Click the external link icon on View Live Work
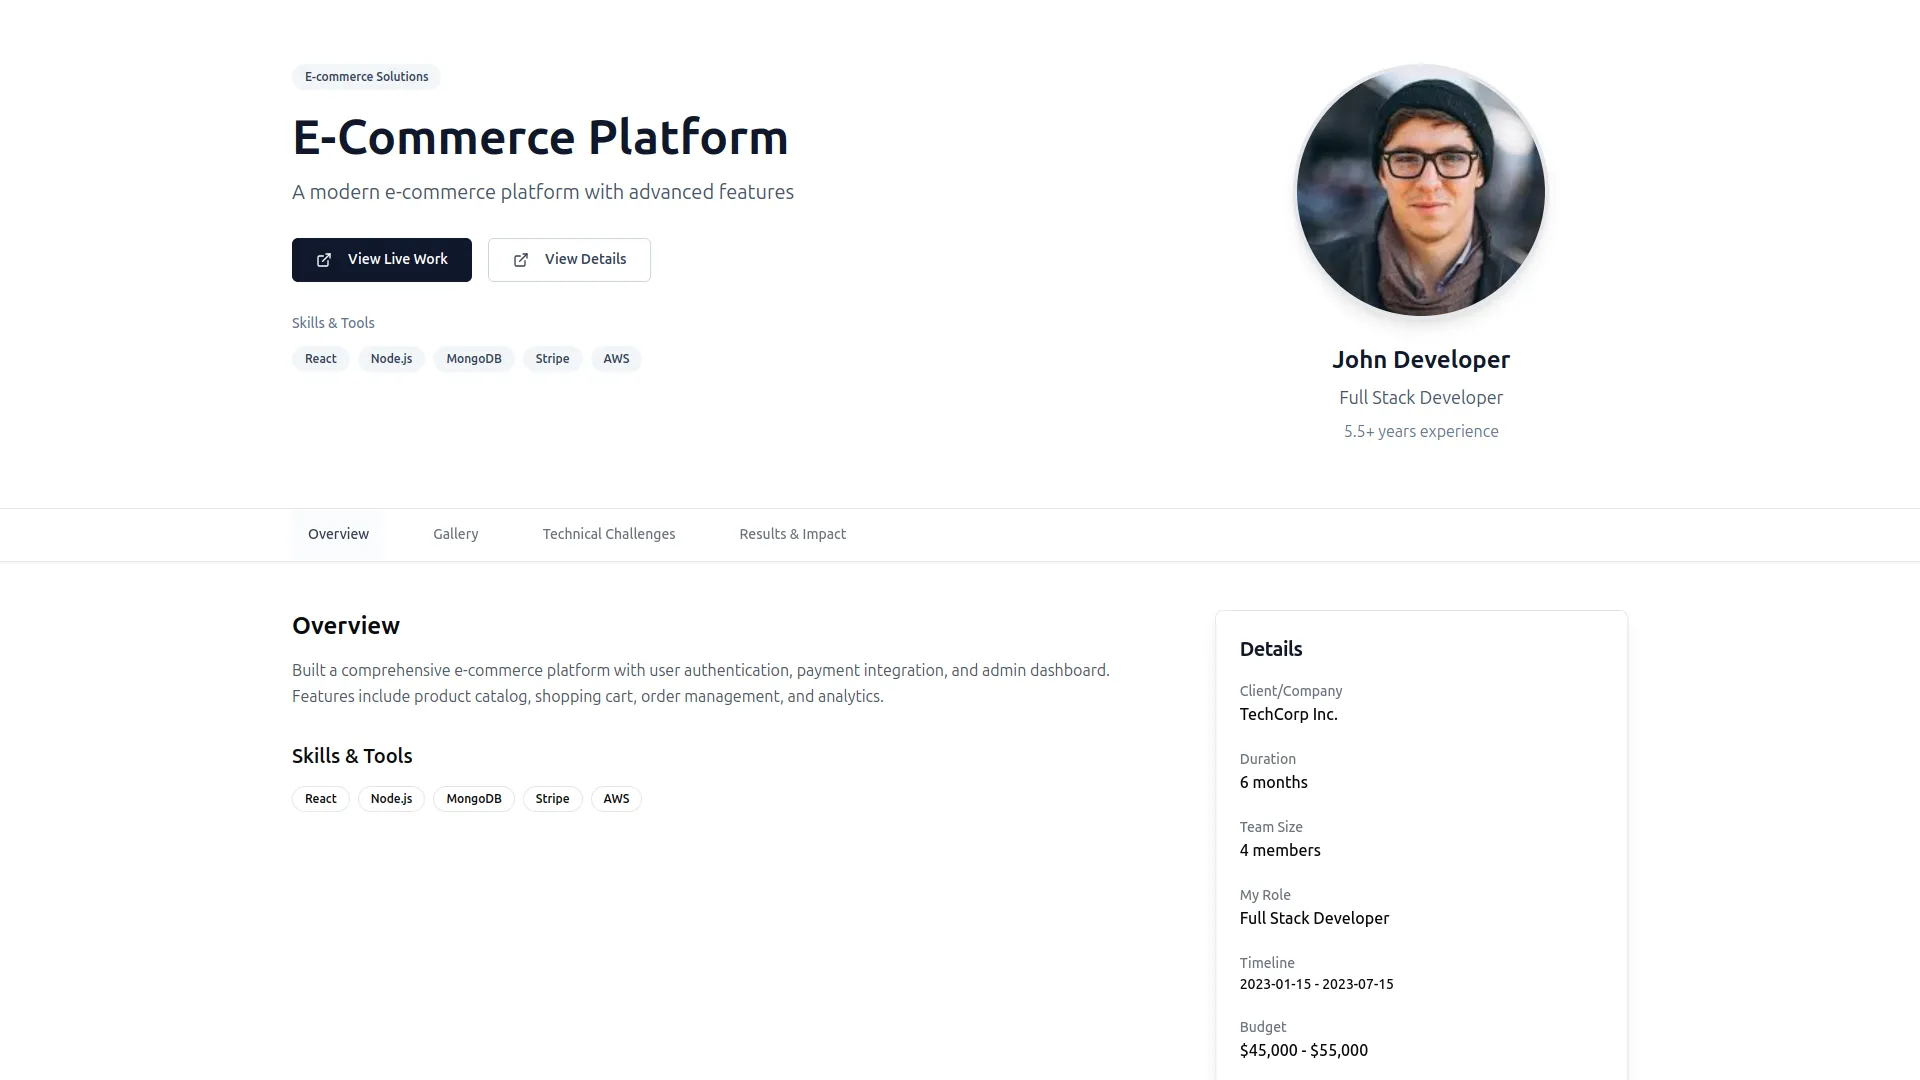Screen dimensions: 1920x1080 [x=323, y=260]
